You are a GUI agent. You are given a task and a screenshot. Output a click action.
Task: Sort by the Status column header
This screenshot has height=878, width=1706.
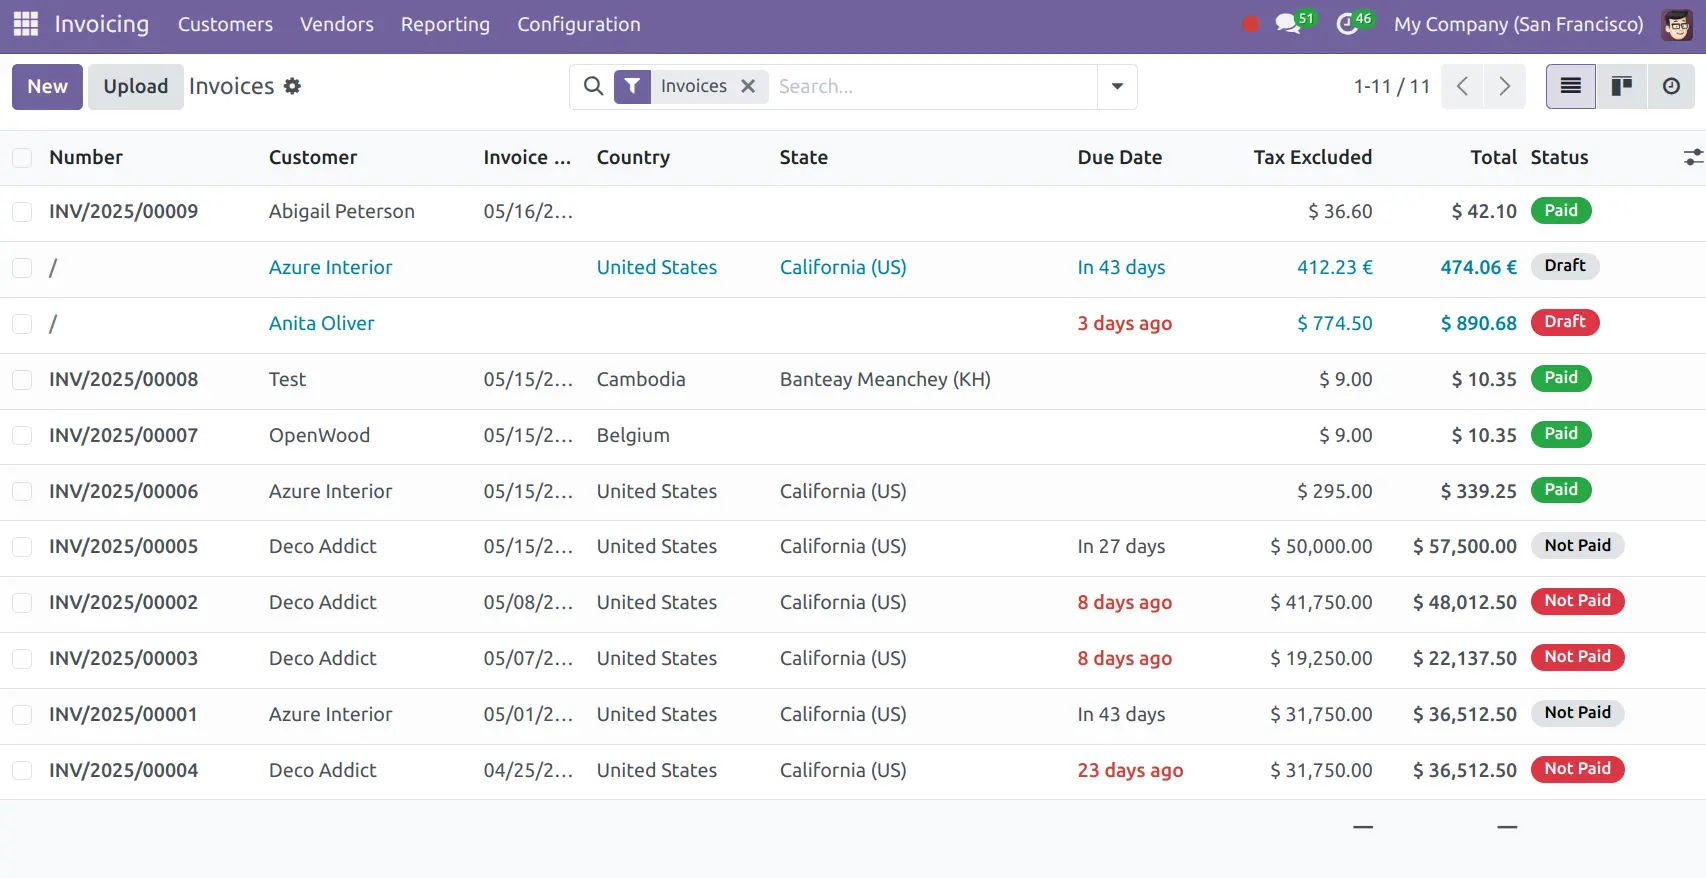coord(1559,157)
